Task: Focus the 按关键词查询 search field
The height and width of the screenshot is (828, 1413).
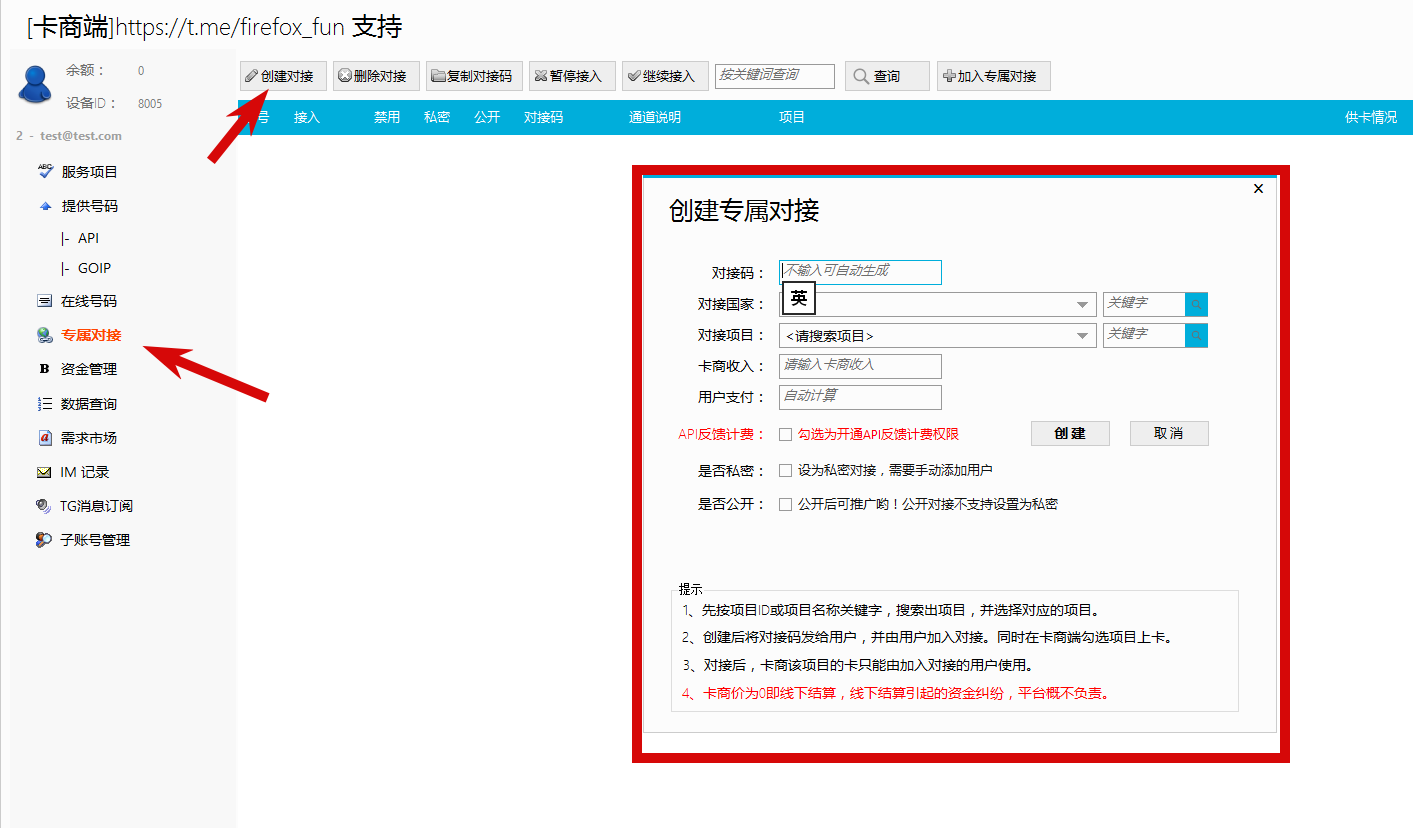Action: [x=775, y=76]
